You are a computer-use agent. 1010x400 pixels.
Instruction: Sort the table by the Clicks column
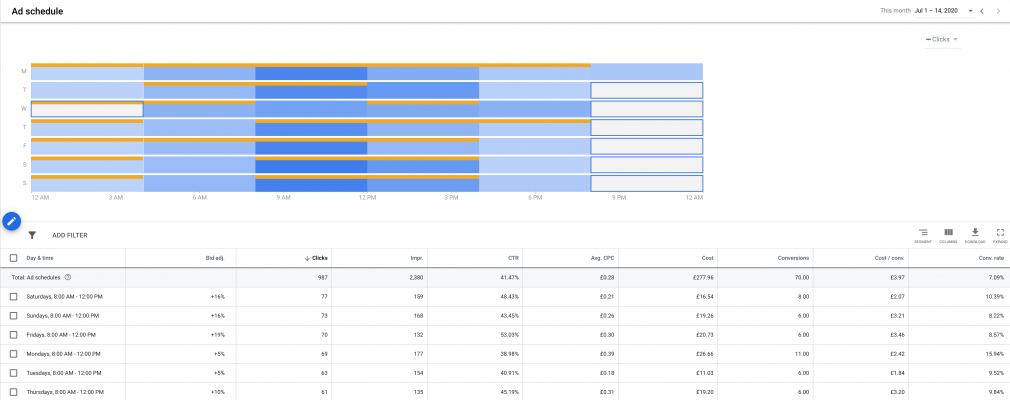[x=319, y=258]
